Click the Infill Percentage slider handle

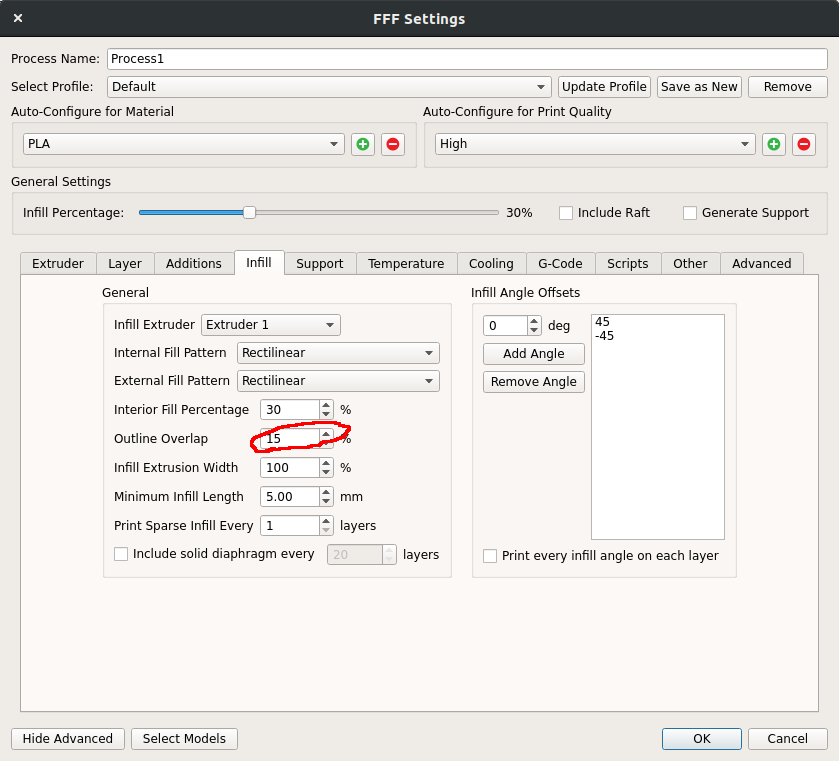pyautogui.click(x=249, y=212)
